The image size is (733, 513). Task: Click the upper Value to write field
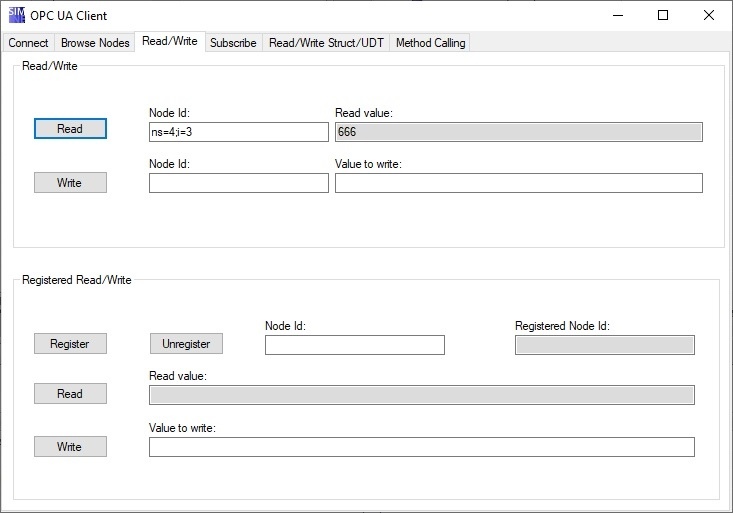pos(519,183)
